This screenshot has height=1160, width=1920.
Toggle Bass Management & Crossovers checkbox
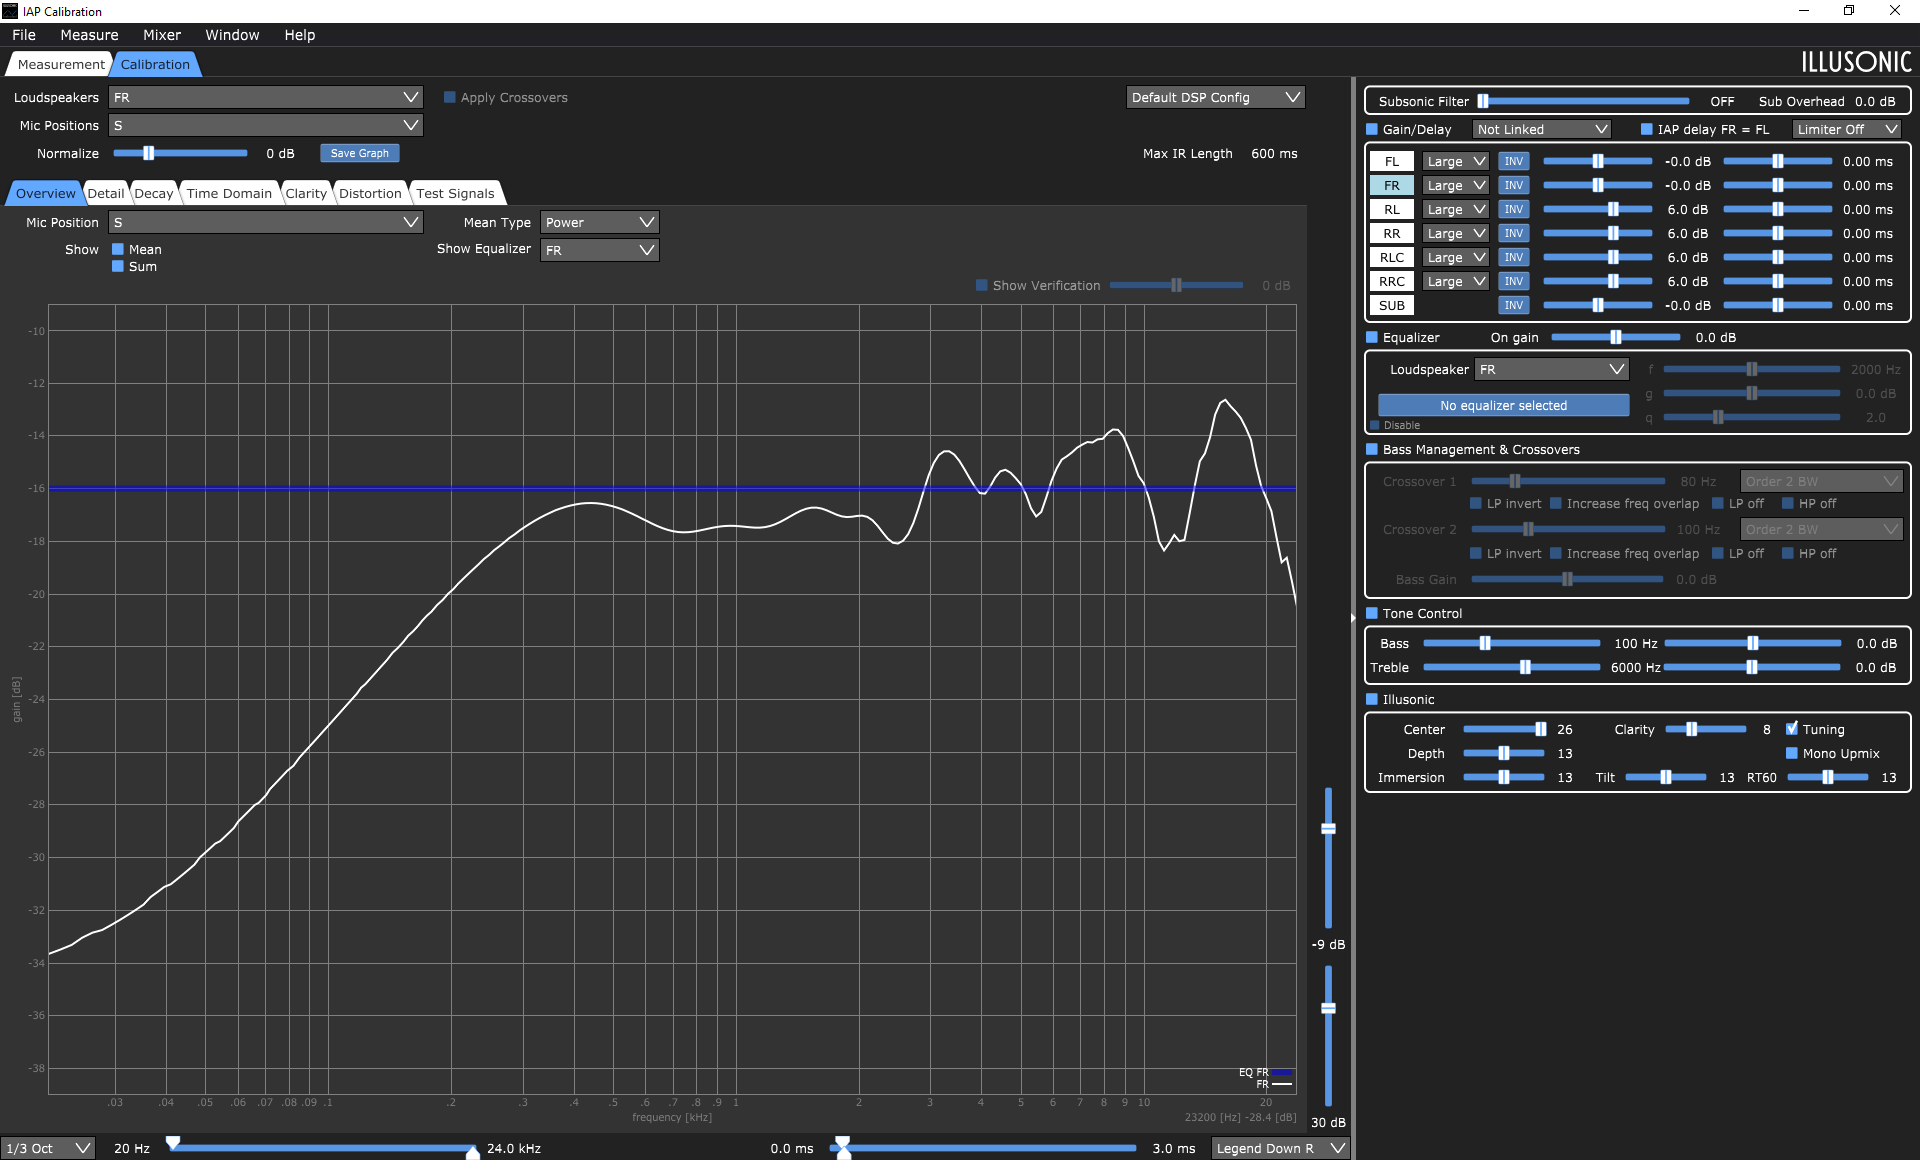[1372, 449]
